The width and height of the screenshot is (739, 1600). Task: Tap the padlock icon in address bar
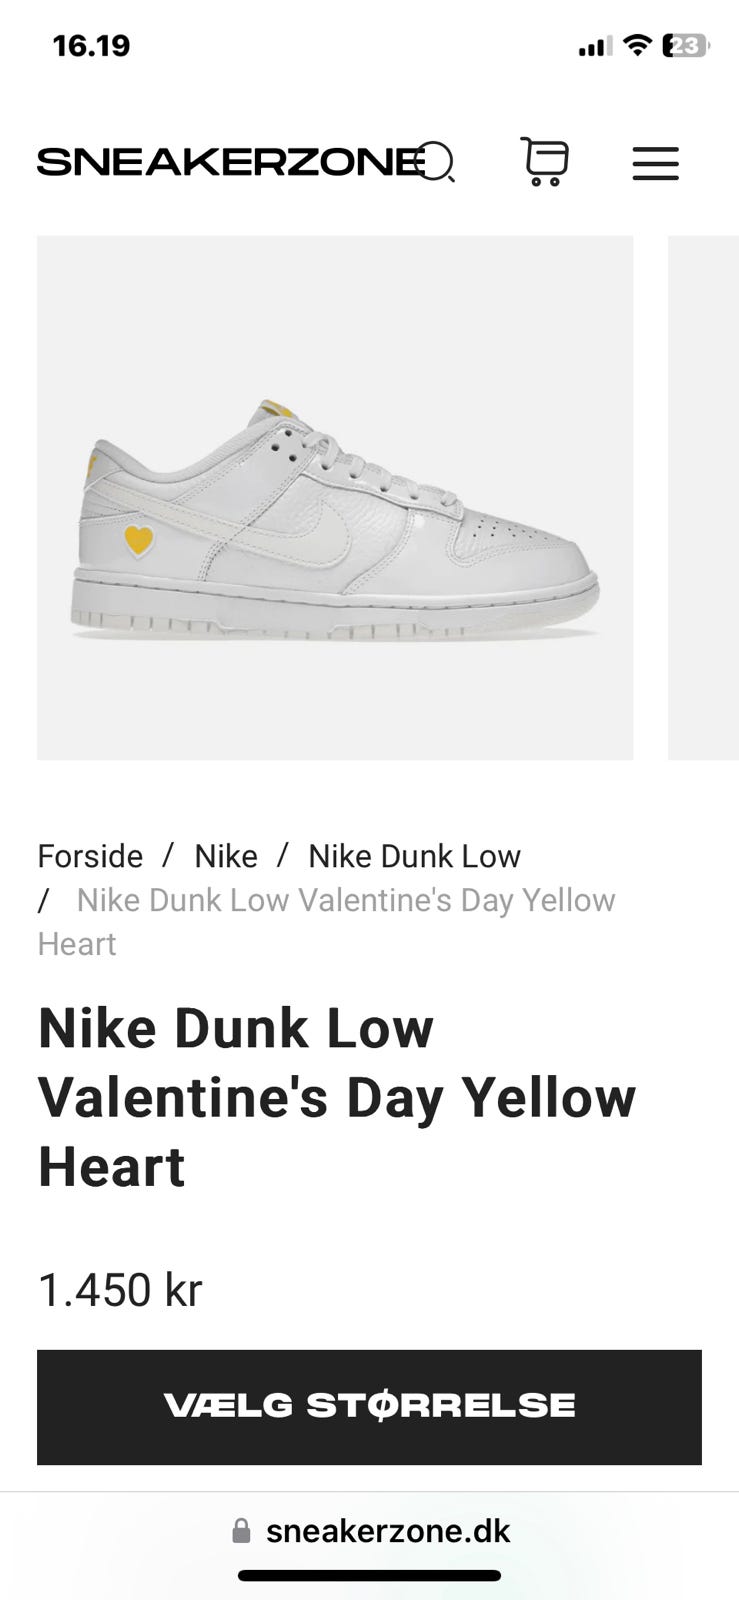241,1531
